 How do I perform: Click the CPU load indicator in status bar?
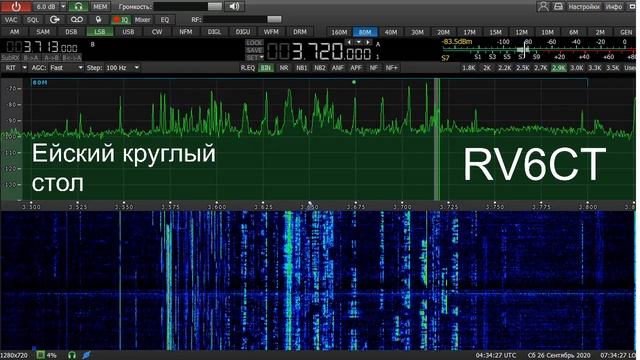47,355
